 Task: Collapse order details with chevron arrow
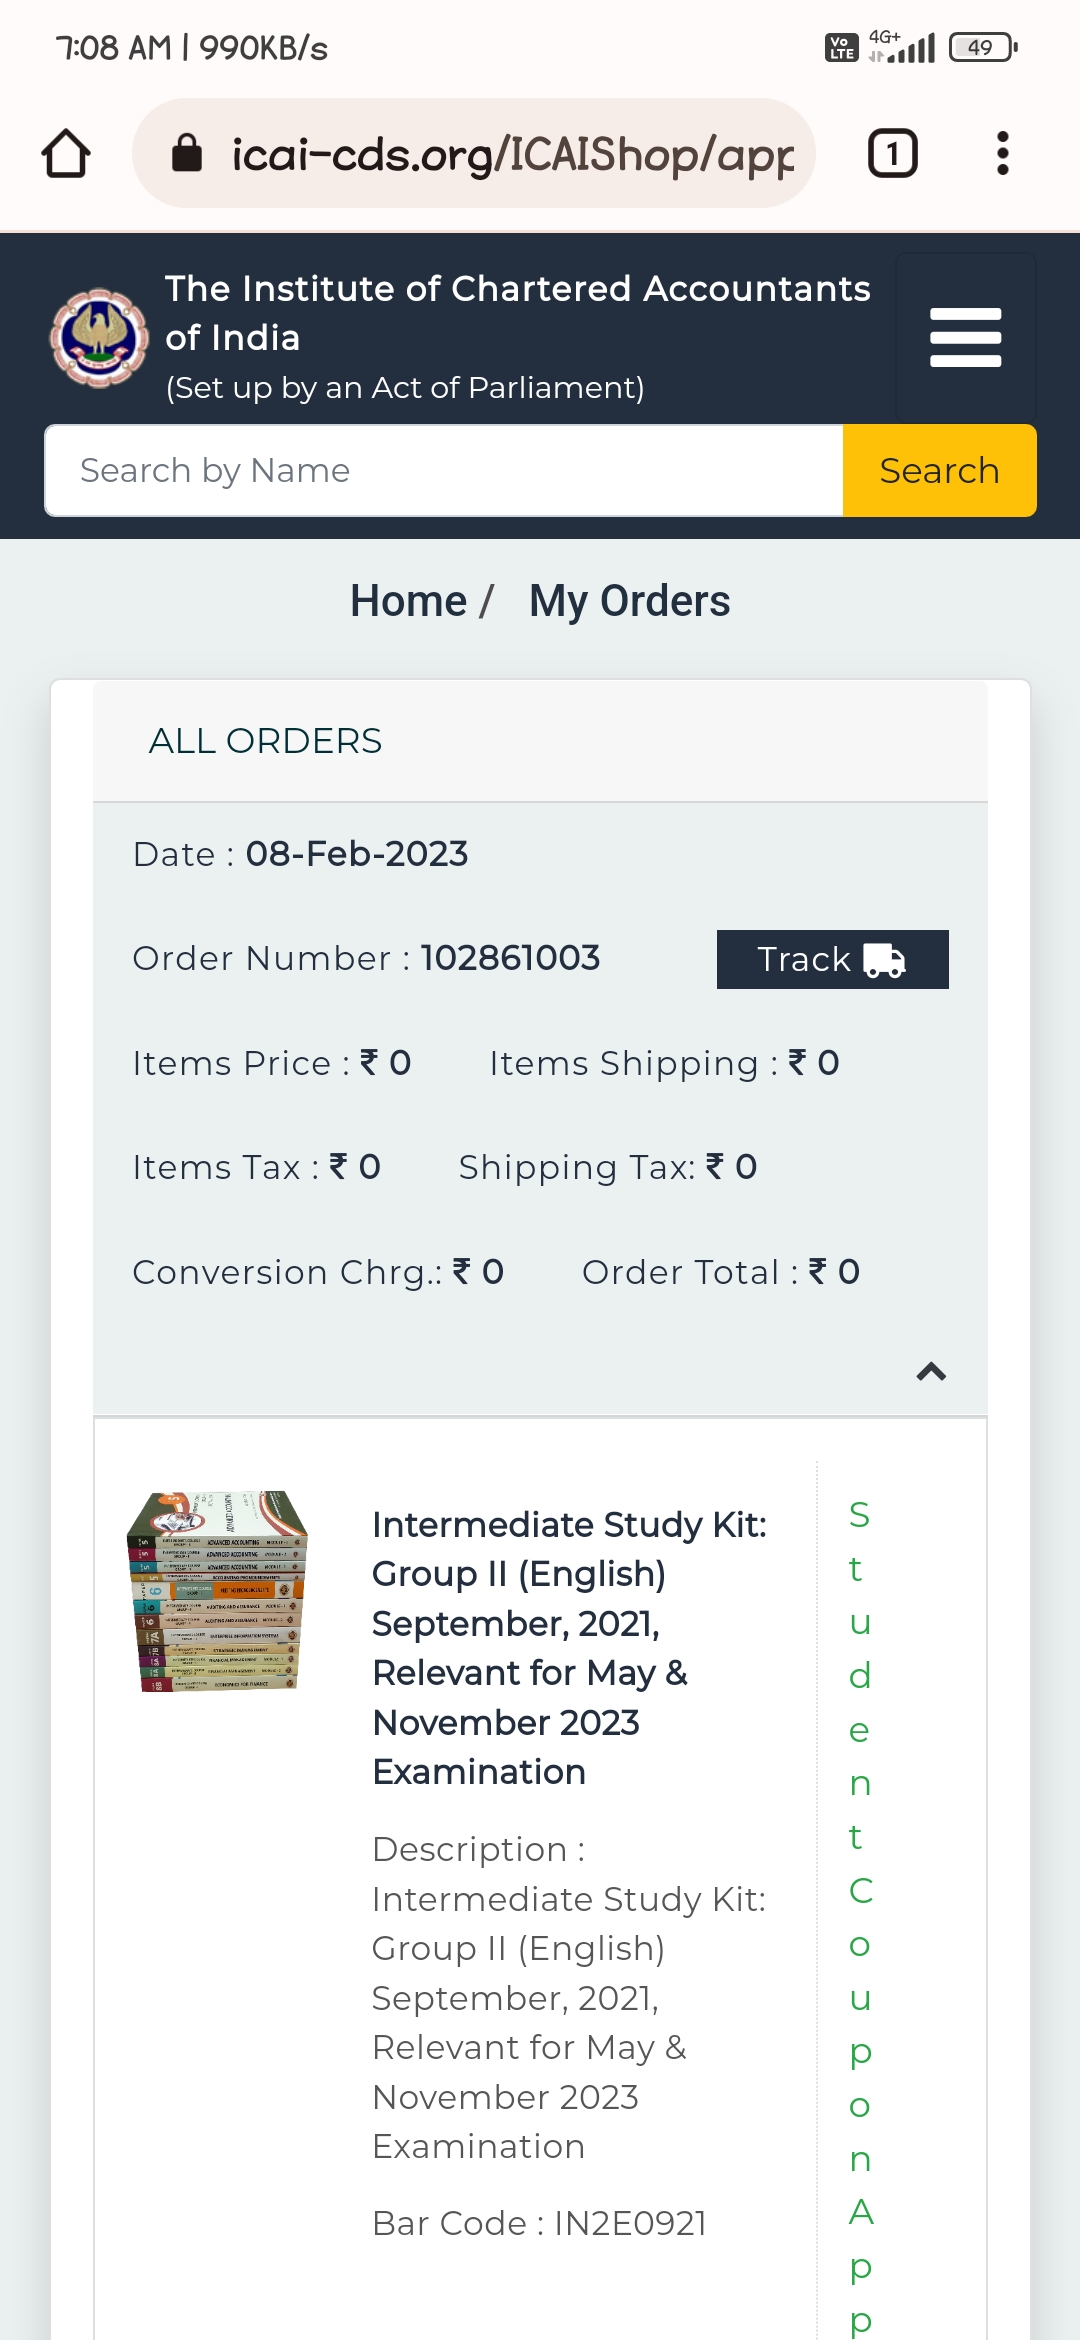pyautogui.click(x=931, y=1372)
